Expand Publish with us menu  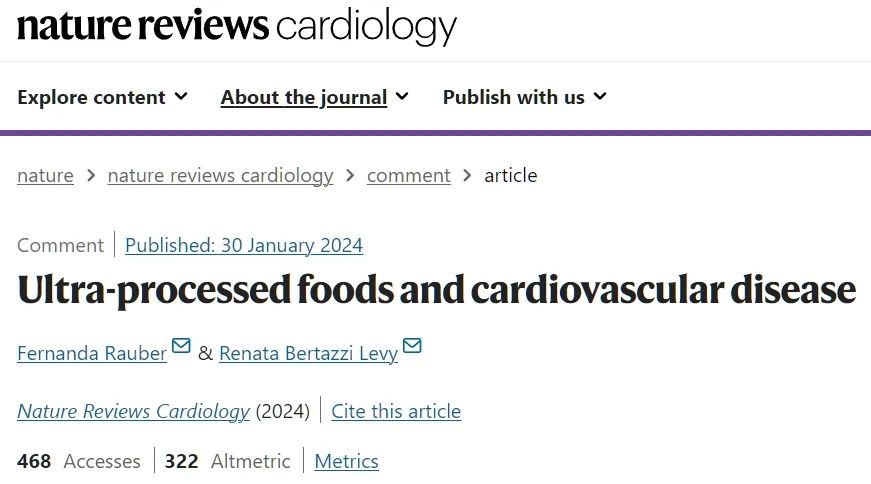click(x=524, y=97)
